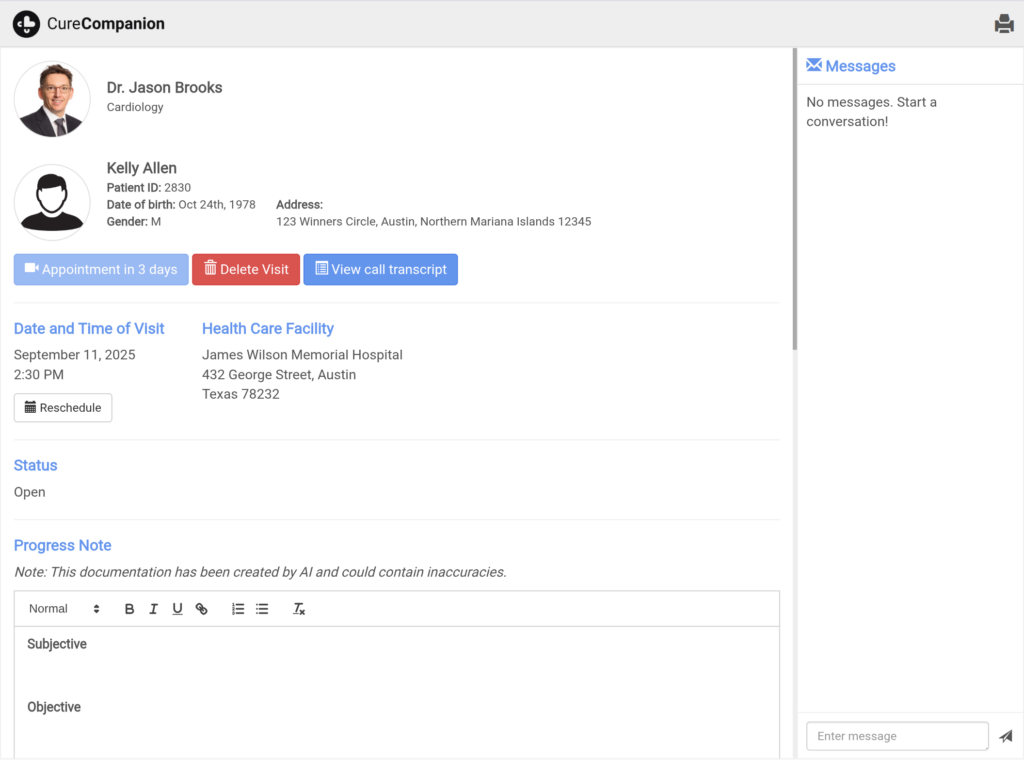Insert a link using the link icon
Image resolution: width=1024 pixels, height=760 pixels.
click(201, 609)
